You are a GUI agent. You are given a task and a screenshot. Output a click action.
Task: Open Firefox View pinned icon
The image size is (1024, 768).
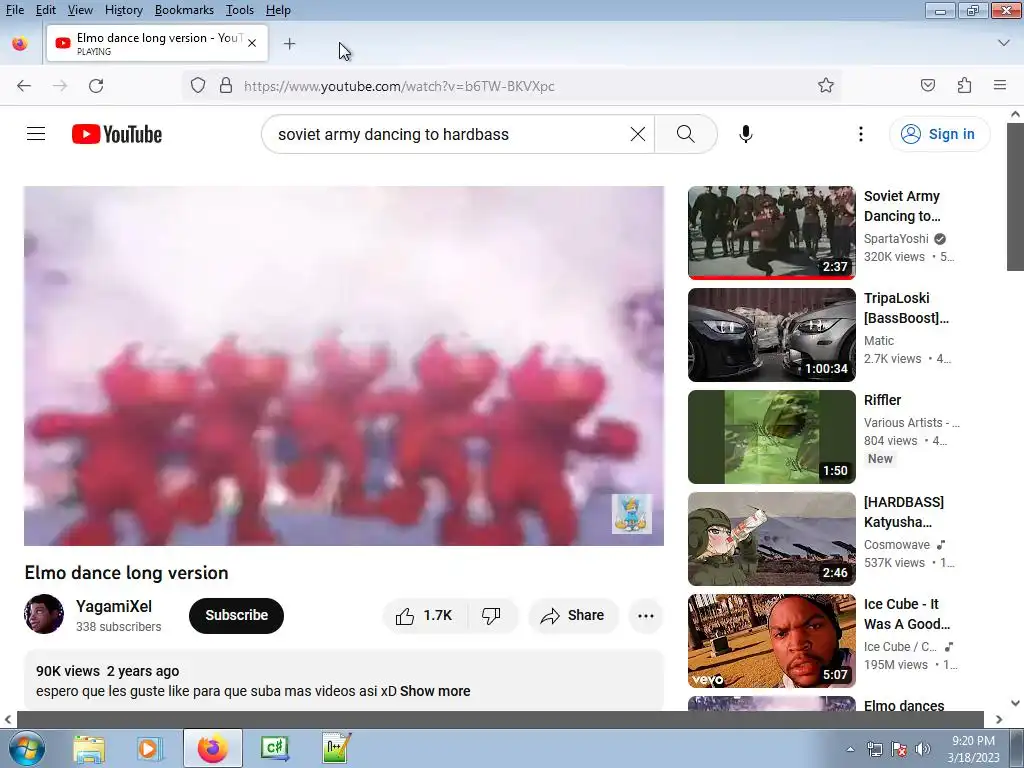coord(20,44)
